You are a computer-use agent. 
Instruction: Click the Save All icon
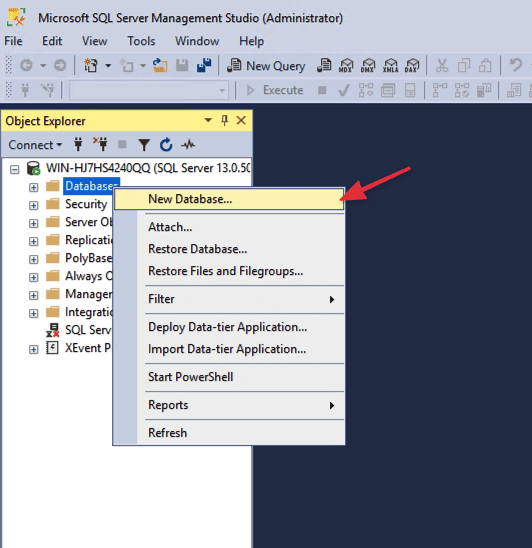[x=204, y=65]
